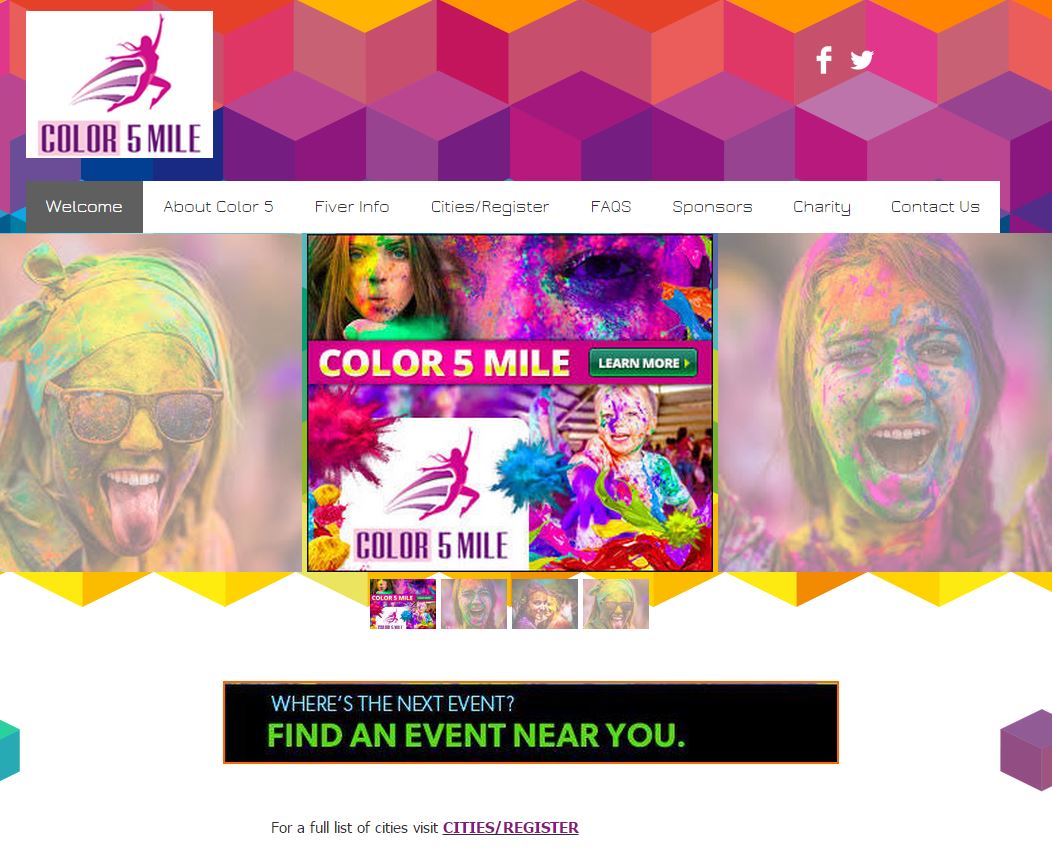
Task: Open the Twitter bird icon link
Action: [x=861, y=60]
